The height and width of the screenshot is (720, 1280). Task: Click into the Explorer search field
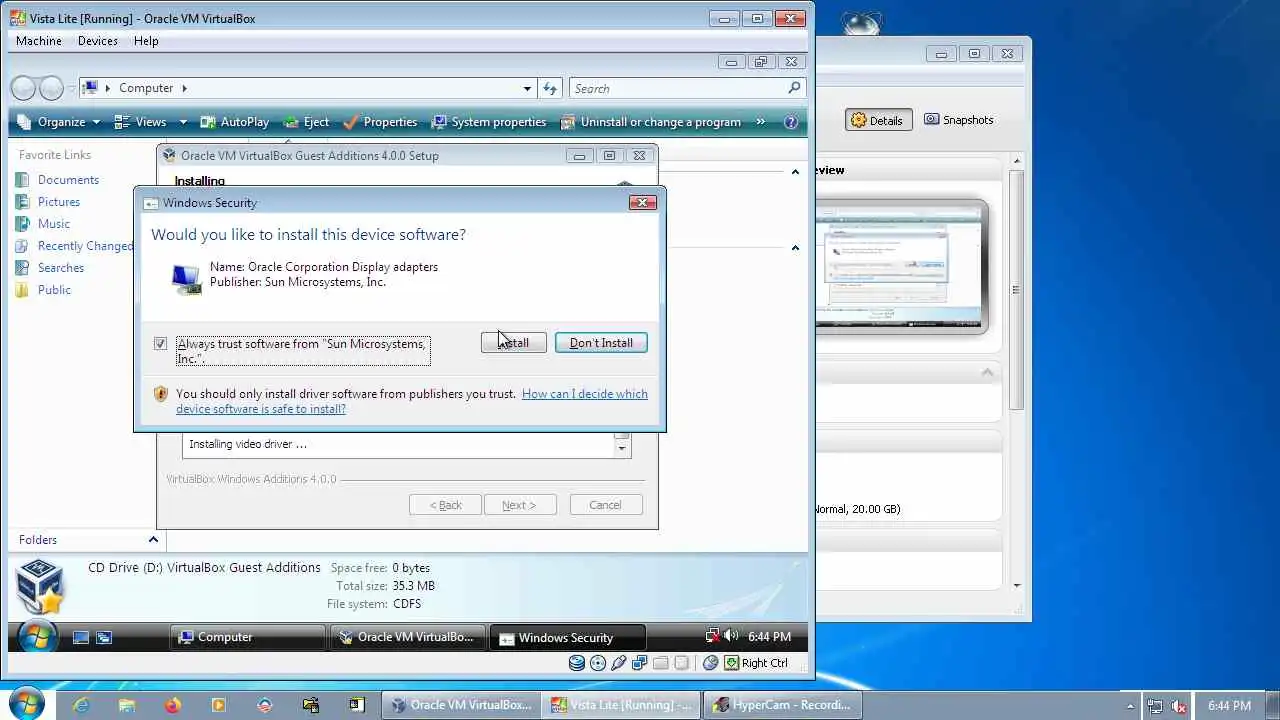[x=678, y=88]
